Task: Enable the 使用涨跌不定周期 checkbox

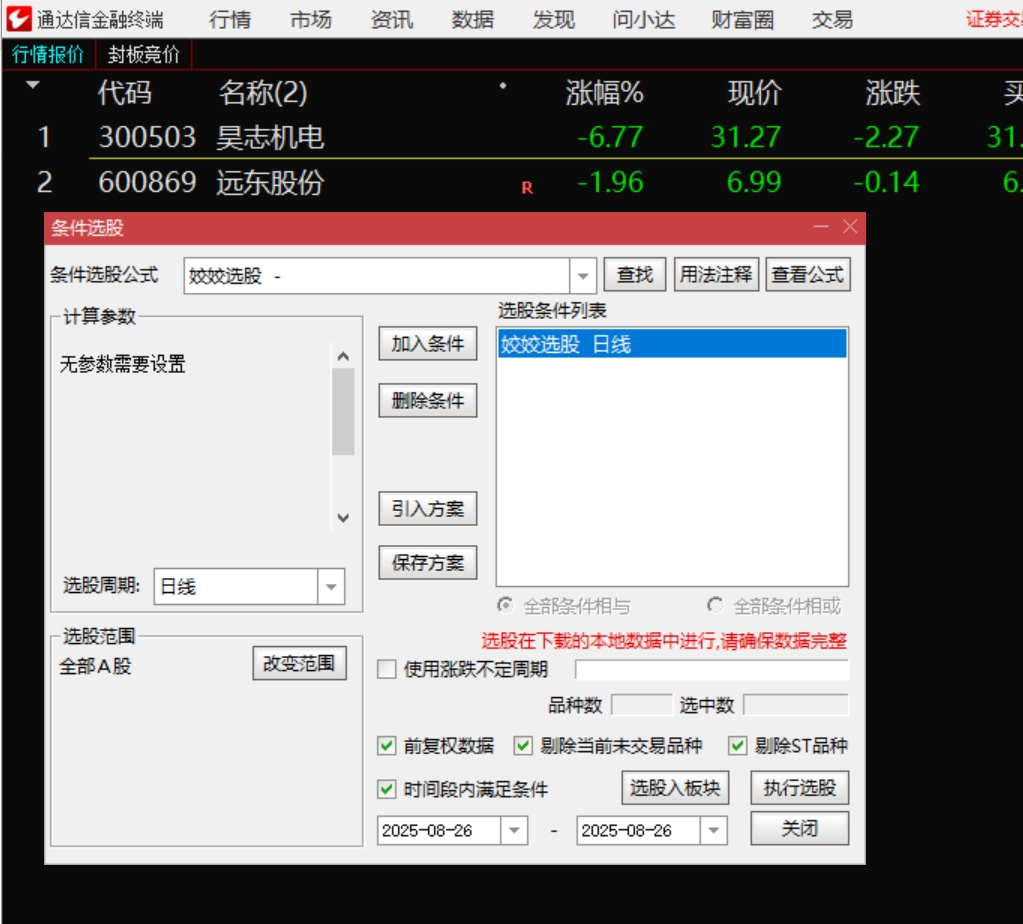Action: (387, 669)
